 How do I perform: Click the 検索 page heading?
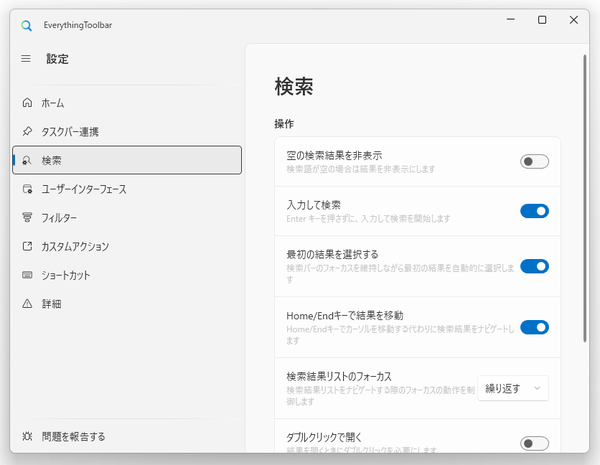293,86
